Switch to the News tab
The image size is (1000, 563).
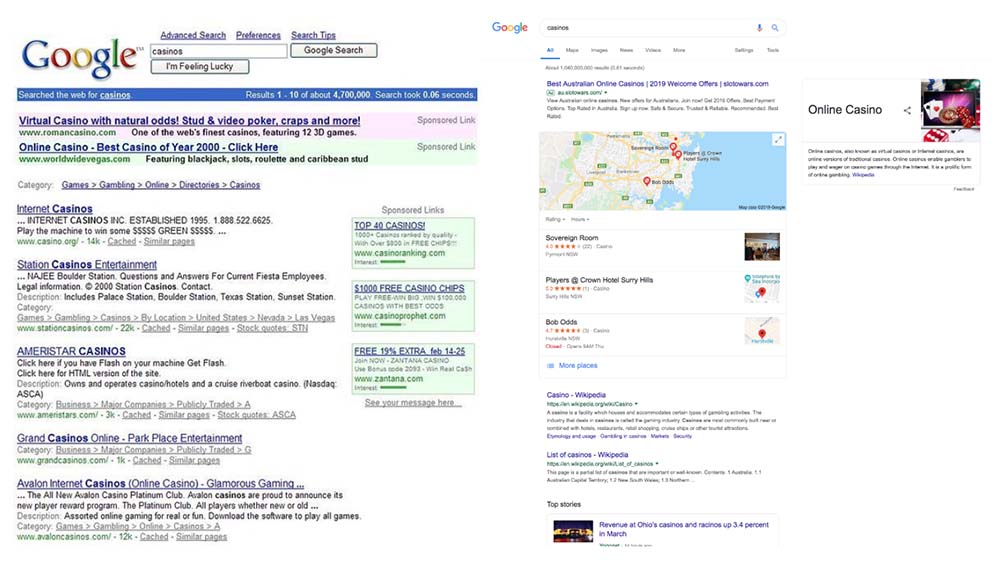(626, 50)
